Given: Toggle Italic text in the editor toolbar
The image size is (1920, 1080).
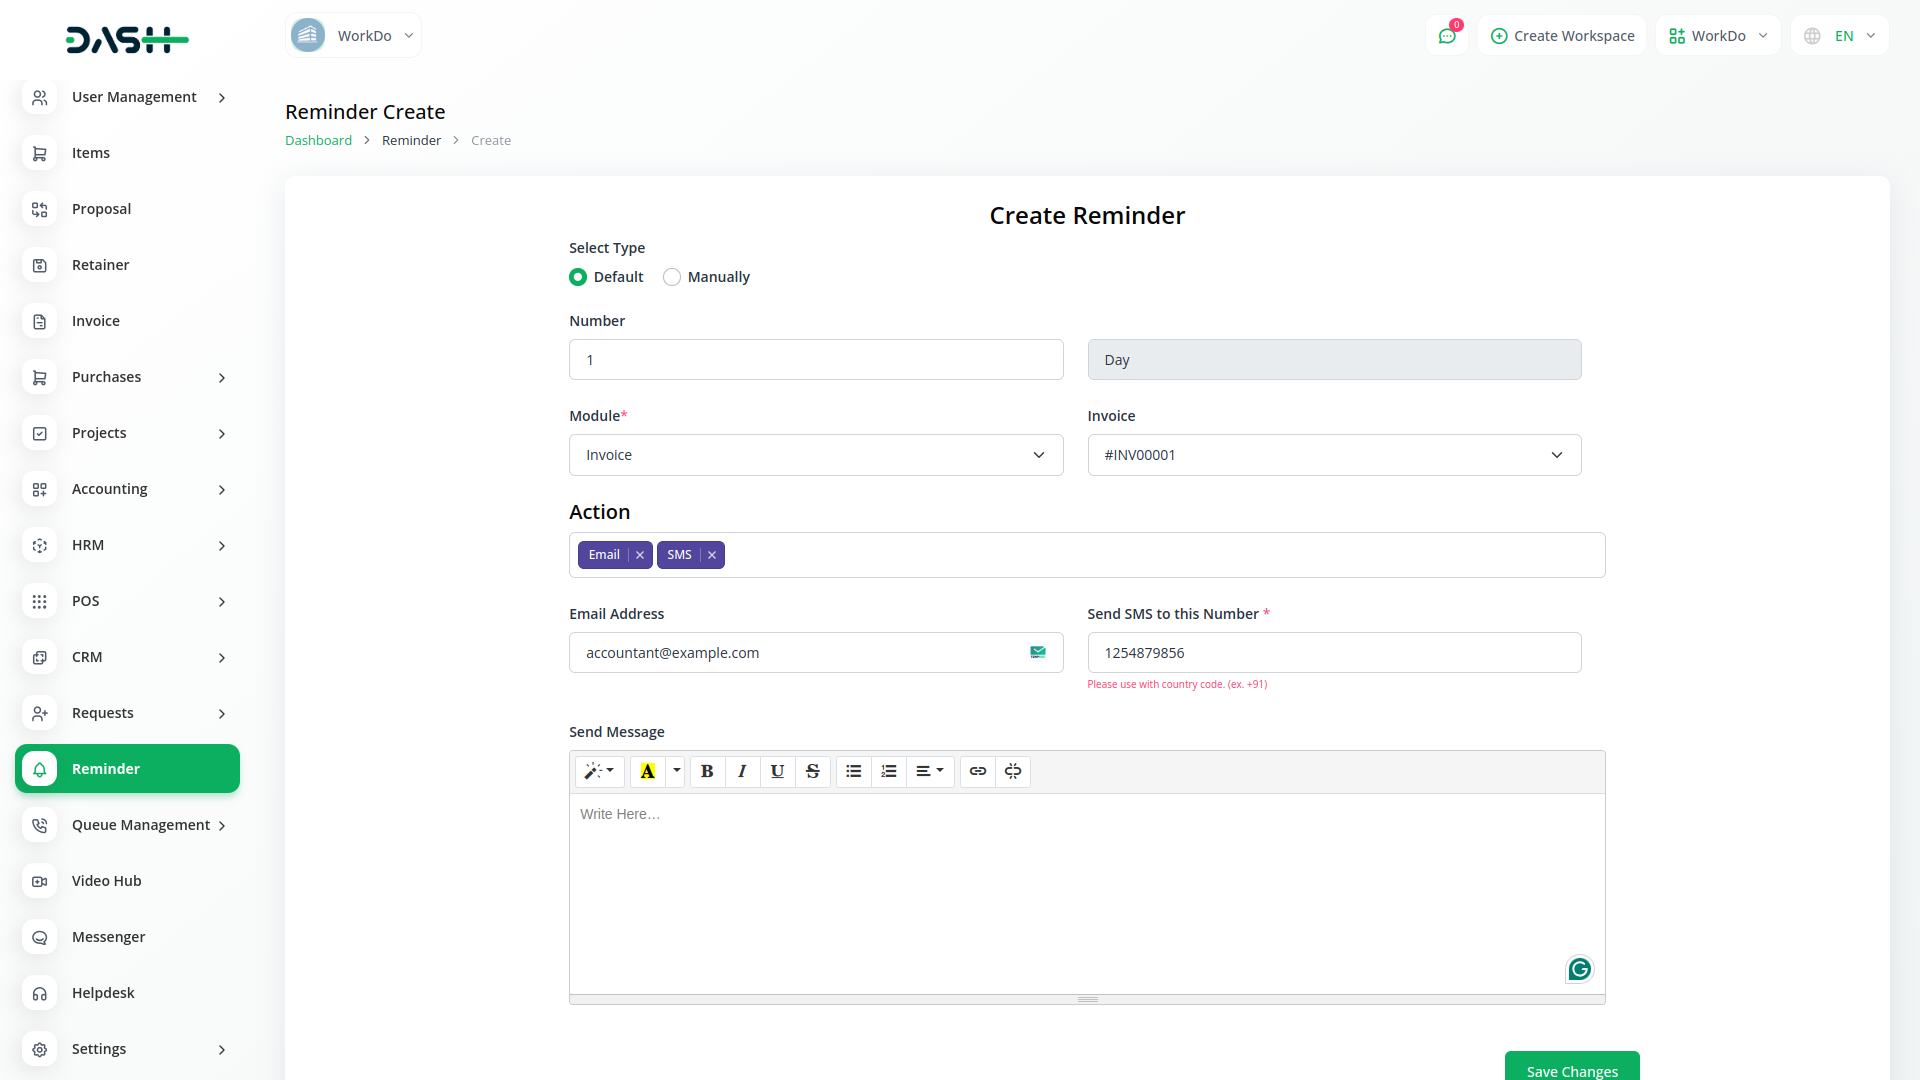Looking at the screenshot, I should click(742, 771).
